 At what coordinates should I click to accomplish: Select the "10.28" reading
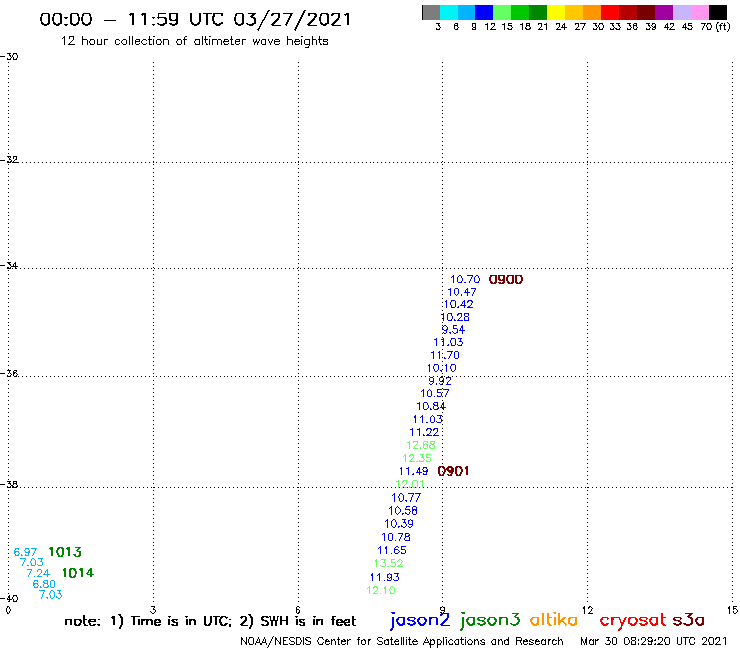pyautogui.click(x=455, y=317)
